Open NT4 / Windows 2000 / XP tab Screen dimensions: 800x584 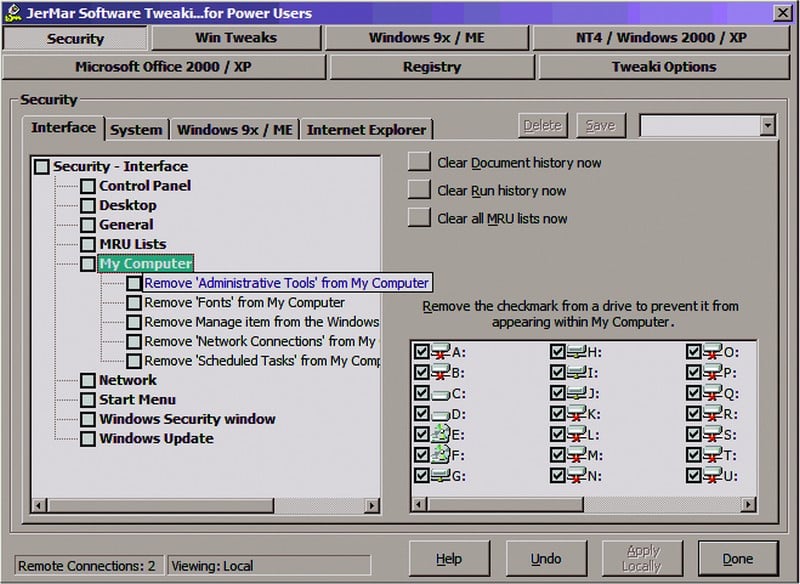(x=661, y=38)
